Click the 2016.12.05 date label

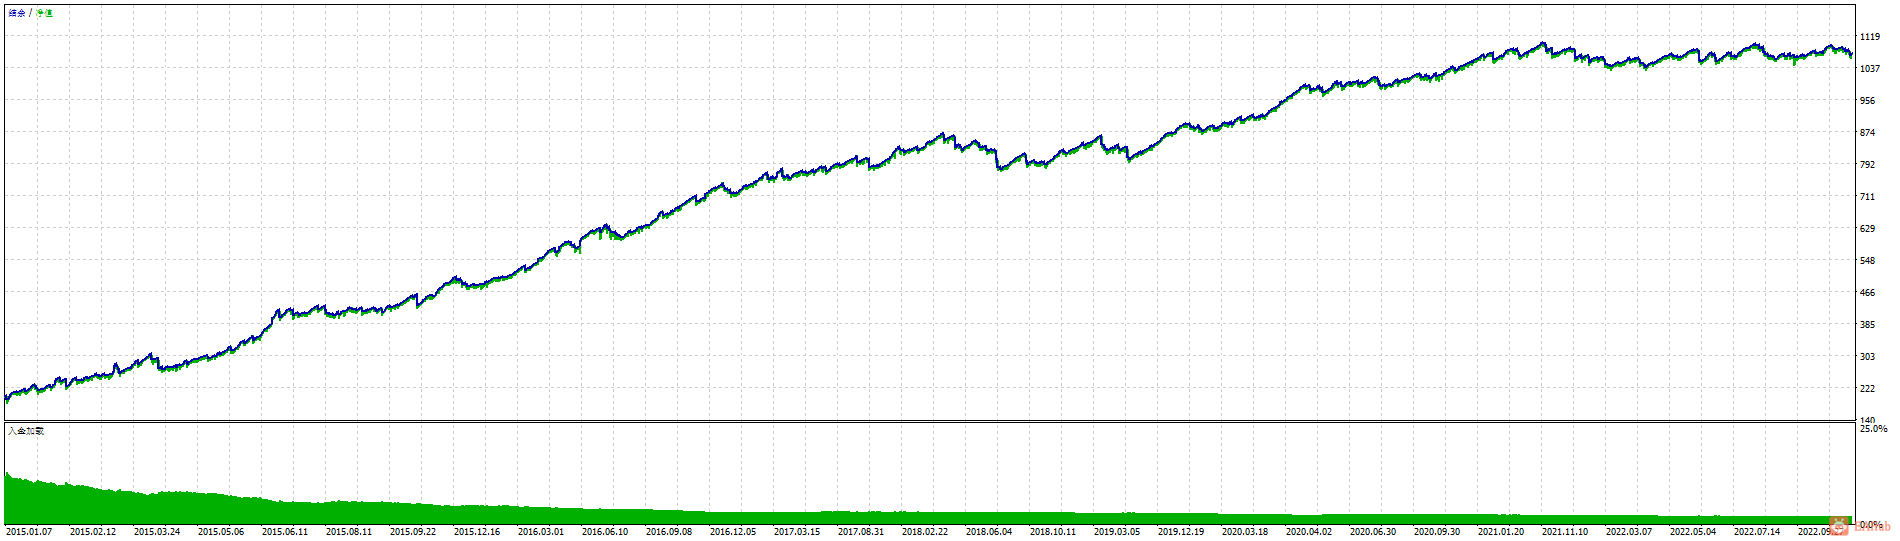[x=733, y=532]
